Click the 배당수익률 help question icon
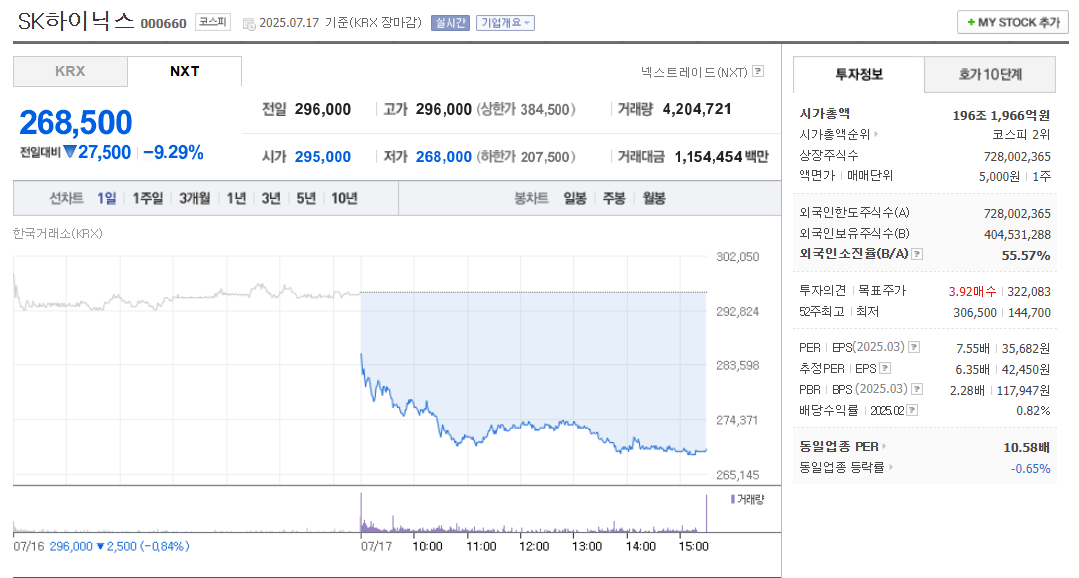Image resolution: width=1079 pixels, height=578 pixels. pos(912,410)
